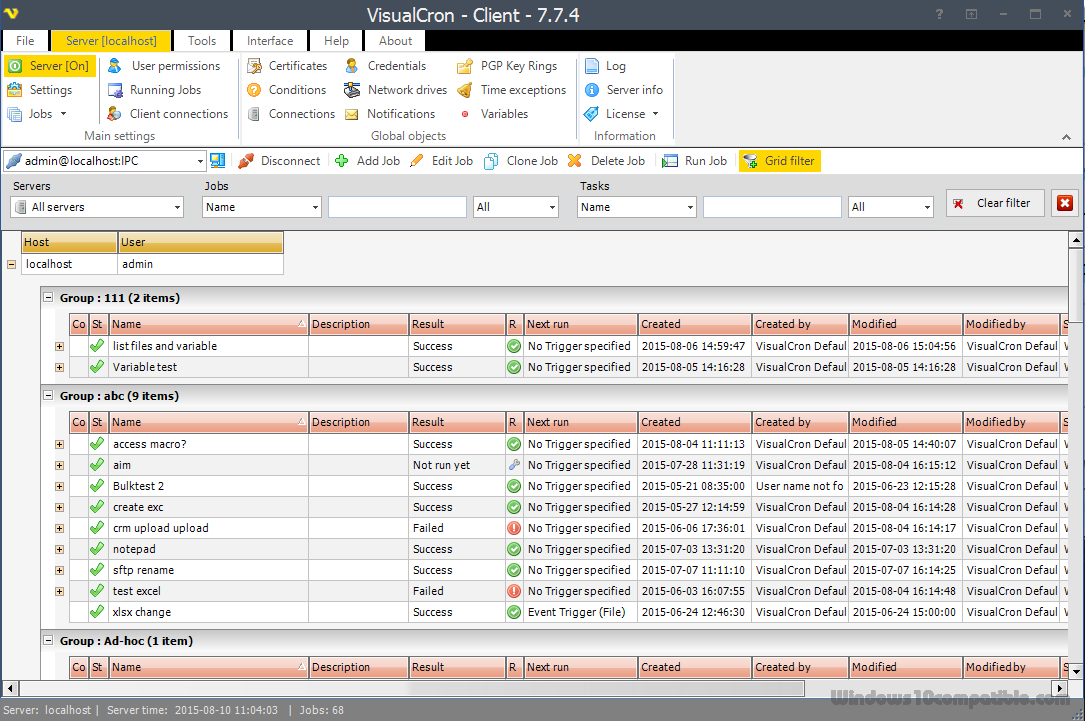Open the Interface tab

pos(270,41)
